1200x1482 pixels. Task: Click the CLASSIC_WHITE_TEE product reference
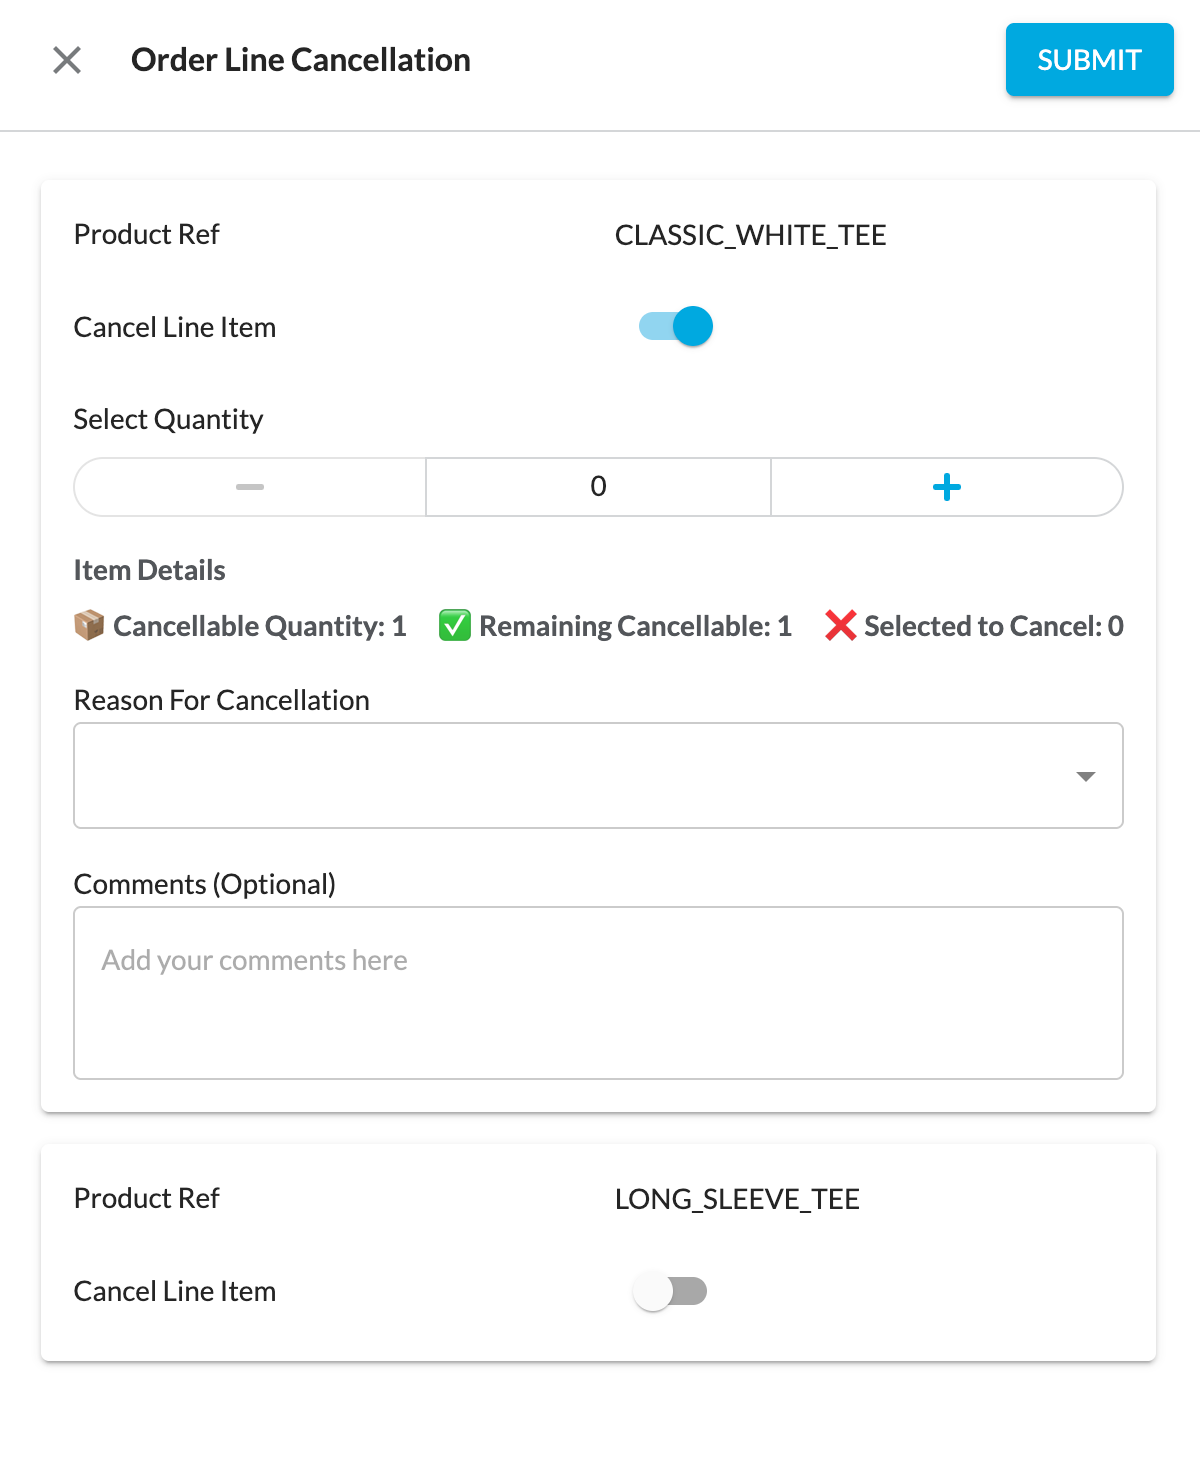pos(750,235)
